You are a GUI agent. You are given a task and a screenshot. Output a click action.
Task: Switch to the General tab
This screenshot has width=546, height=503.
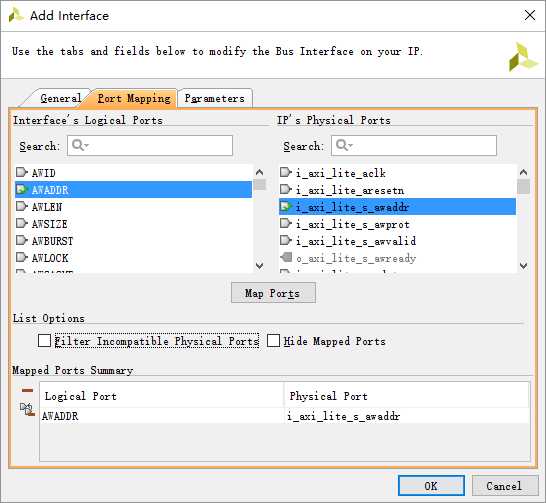point(61,99)
